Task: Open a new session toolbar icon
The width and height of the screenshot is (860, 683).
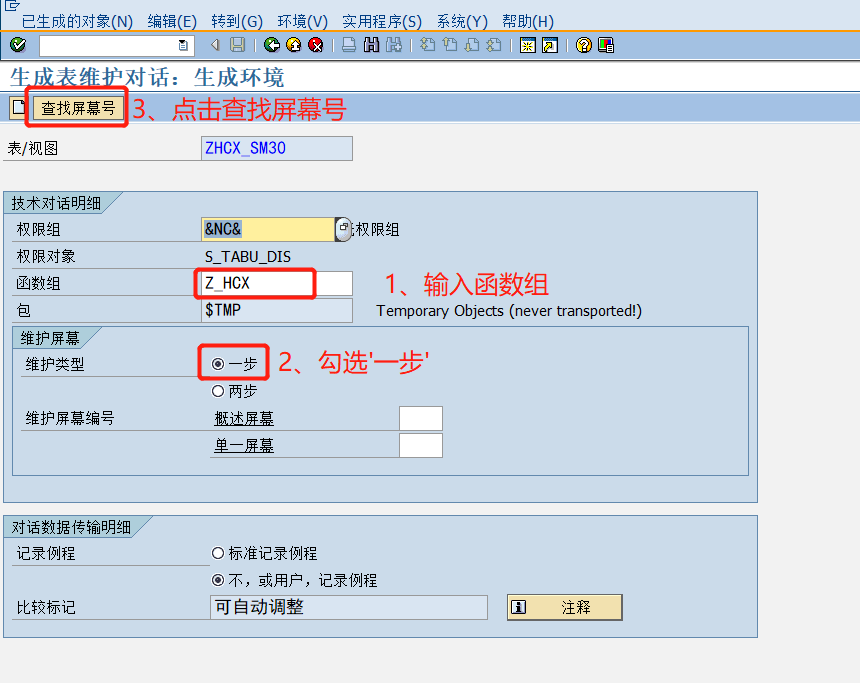Action: (526, 44)
